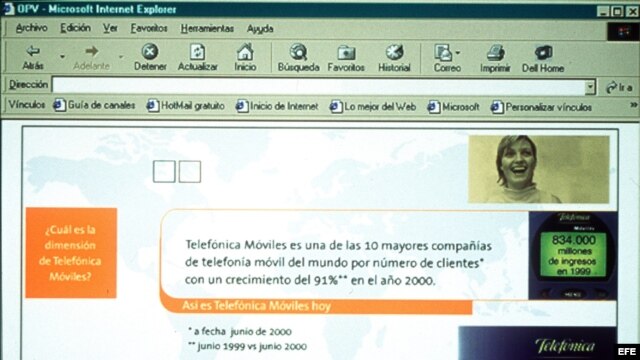Click the phone screen showing 834.000 millones
The width and height of the screenshot is (640, 360).
(573, 254)
